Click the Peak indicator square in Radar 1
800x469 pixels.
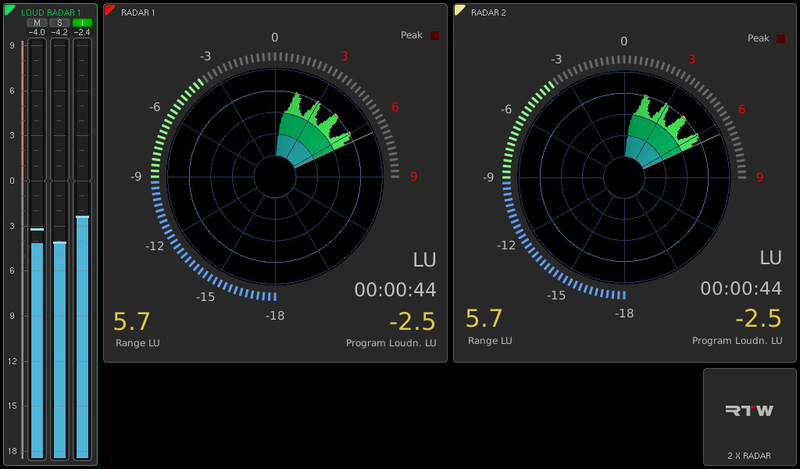coord(435,35)
